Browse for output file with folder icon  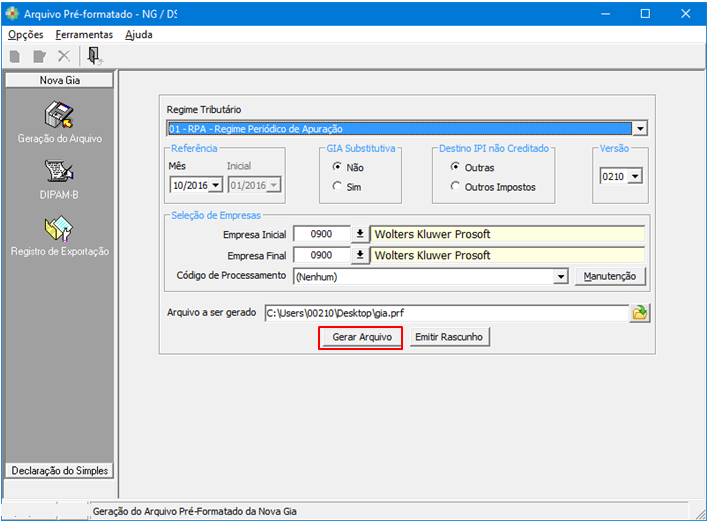point(640,313)
